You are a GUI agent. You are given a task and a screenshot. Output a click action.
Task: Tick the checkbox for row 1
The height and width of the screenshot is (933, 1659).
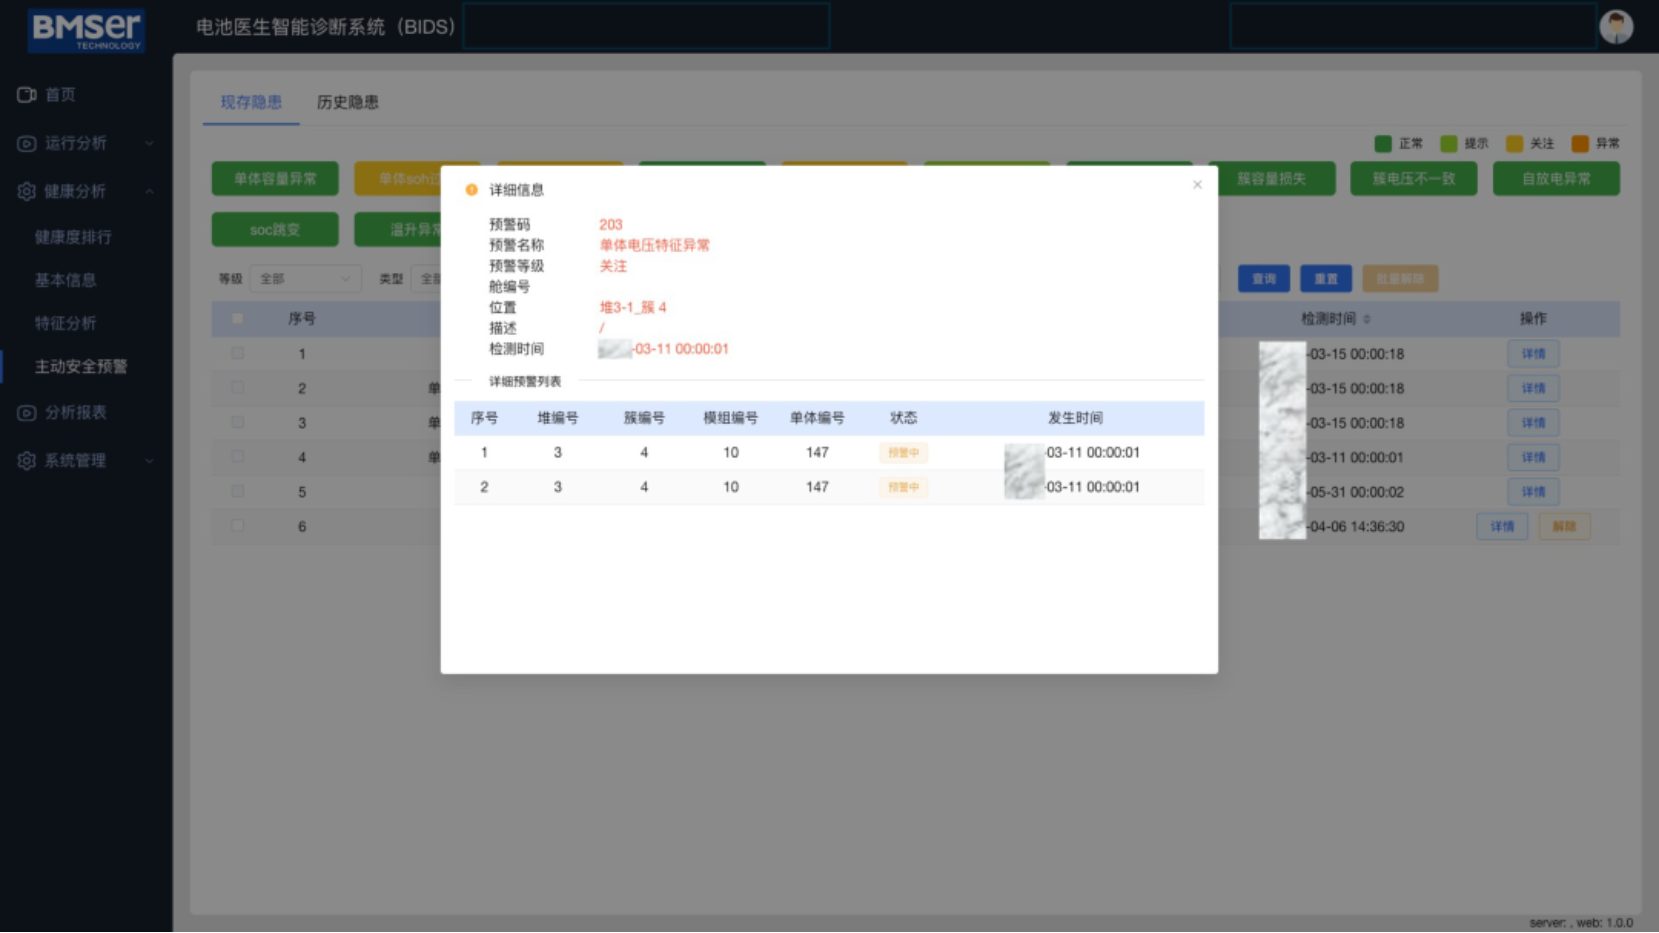(x=237, y=353)
